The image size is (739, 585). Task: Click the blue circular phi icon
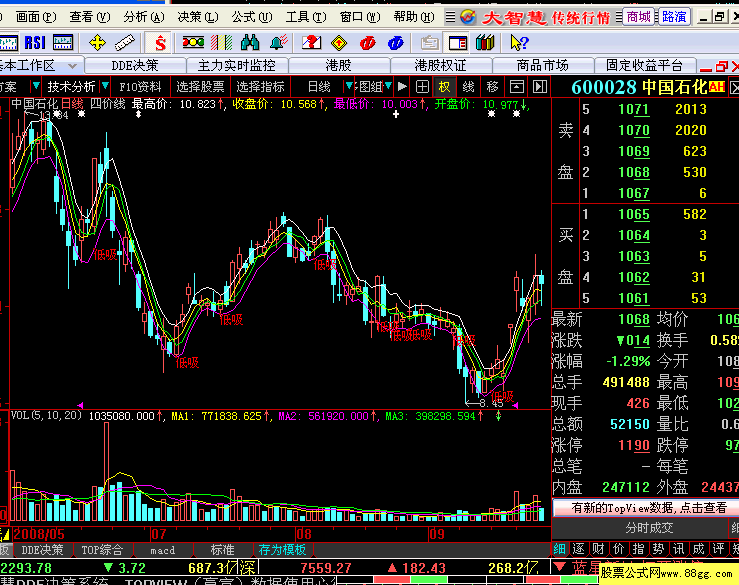click(395, 43)
